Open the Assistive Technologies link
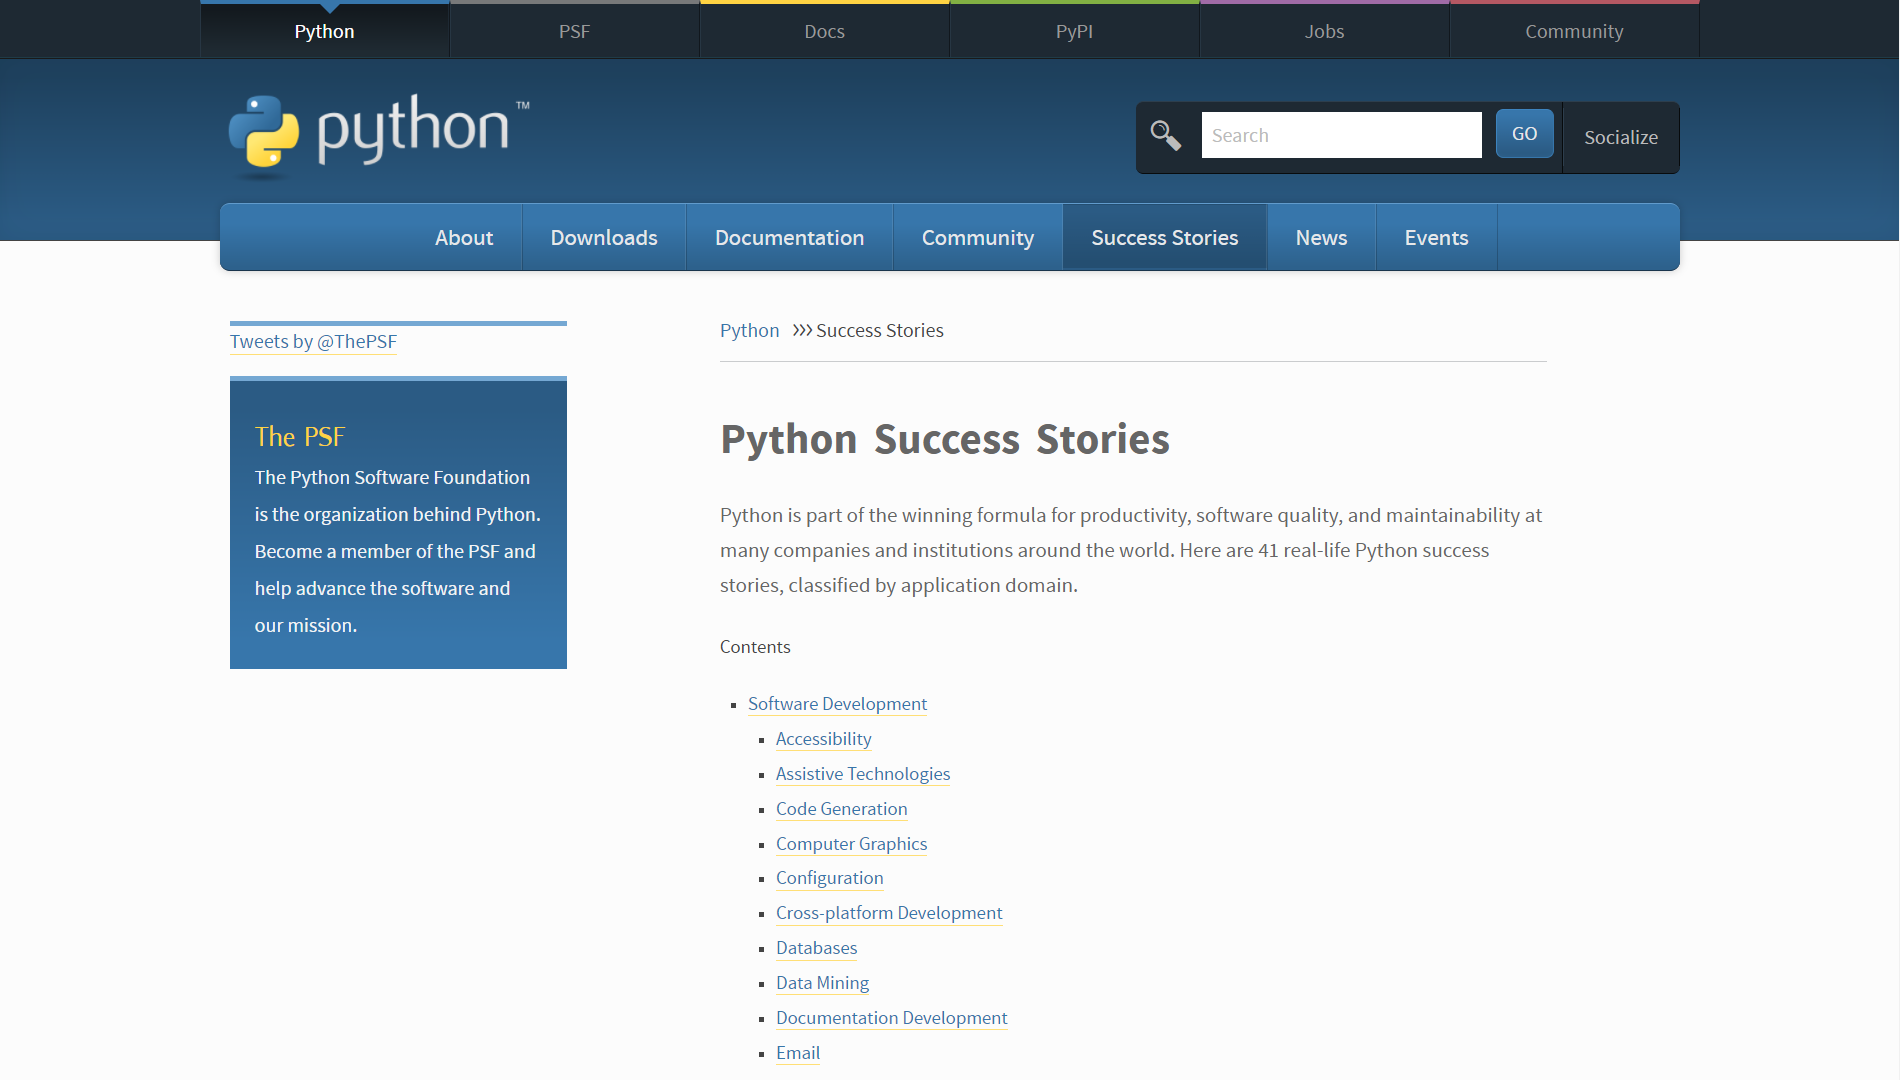 [x=863, y=774]
